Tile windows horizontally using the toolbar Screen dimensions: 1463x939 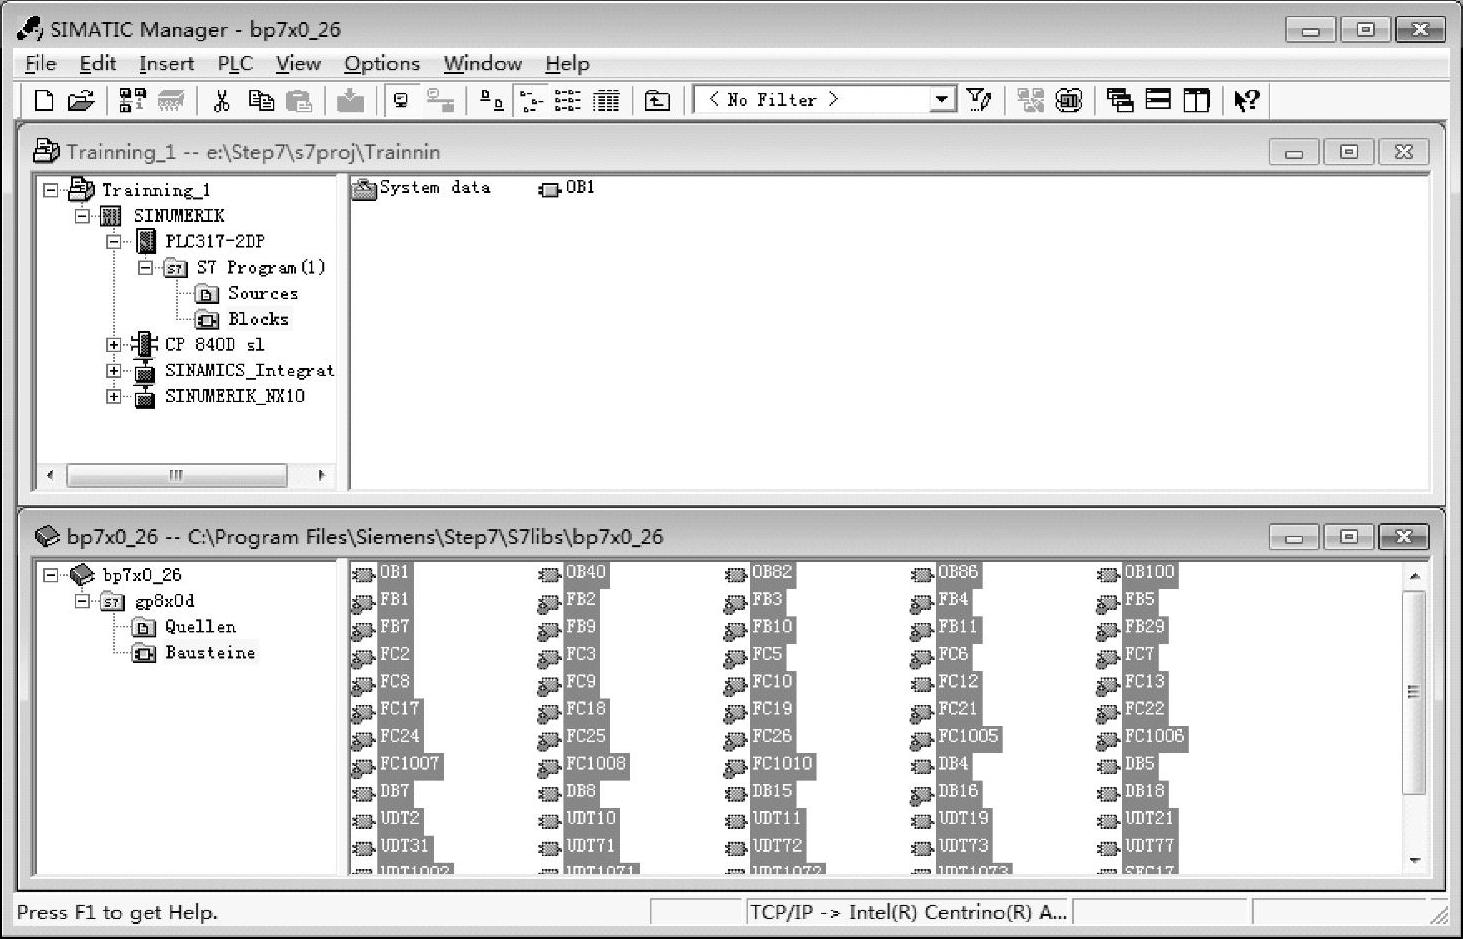1158,100
